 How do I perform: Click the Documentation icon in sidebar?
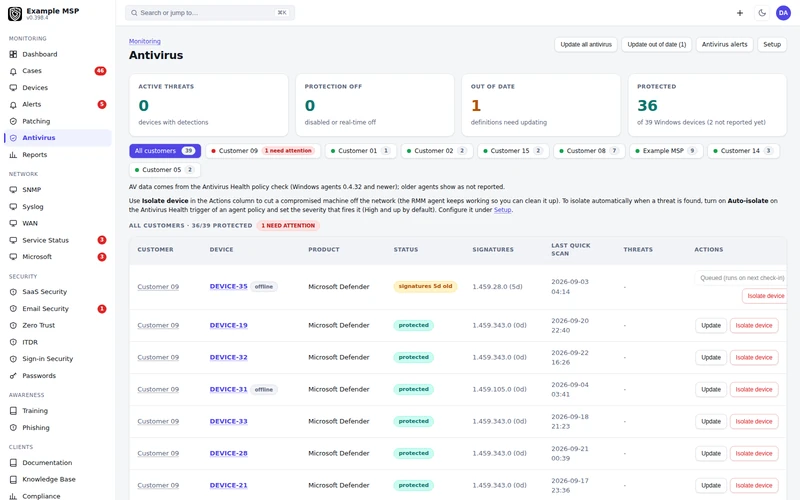point(13,463)
